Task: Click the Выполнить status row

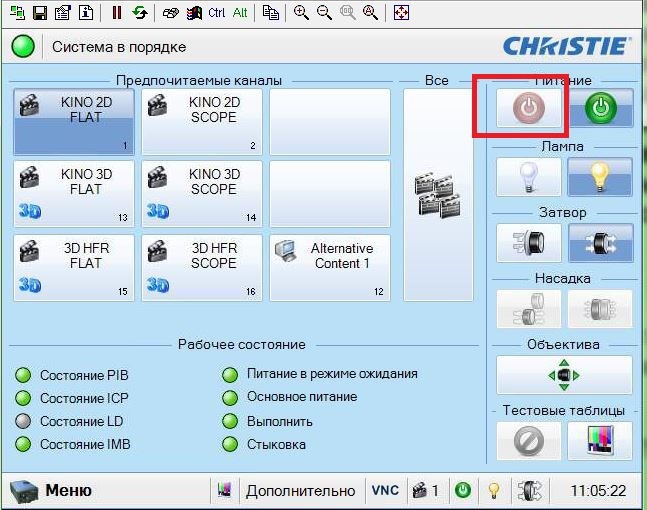Action: click(x=267, y=421)
